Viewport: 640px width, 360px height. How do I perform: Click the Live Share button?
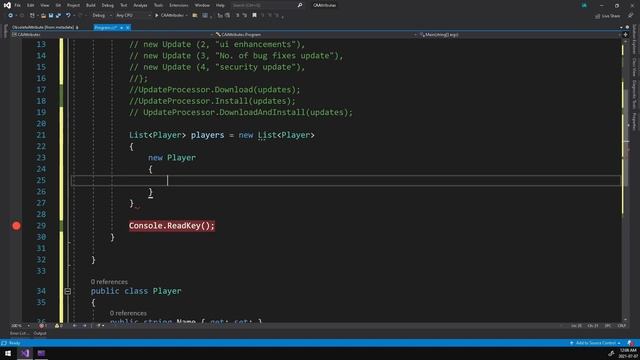tap(608, 16)
